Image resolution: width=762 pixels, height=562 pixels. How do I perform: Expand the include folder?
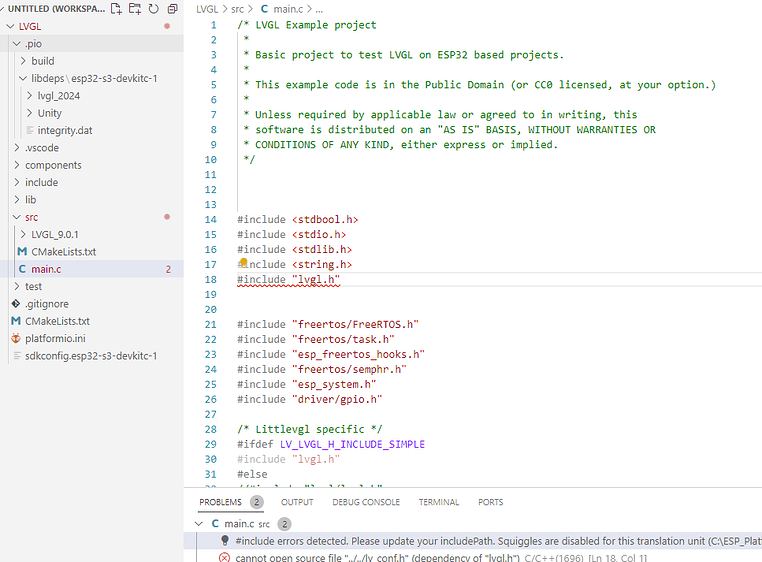(x=17, y=182)
